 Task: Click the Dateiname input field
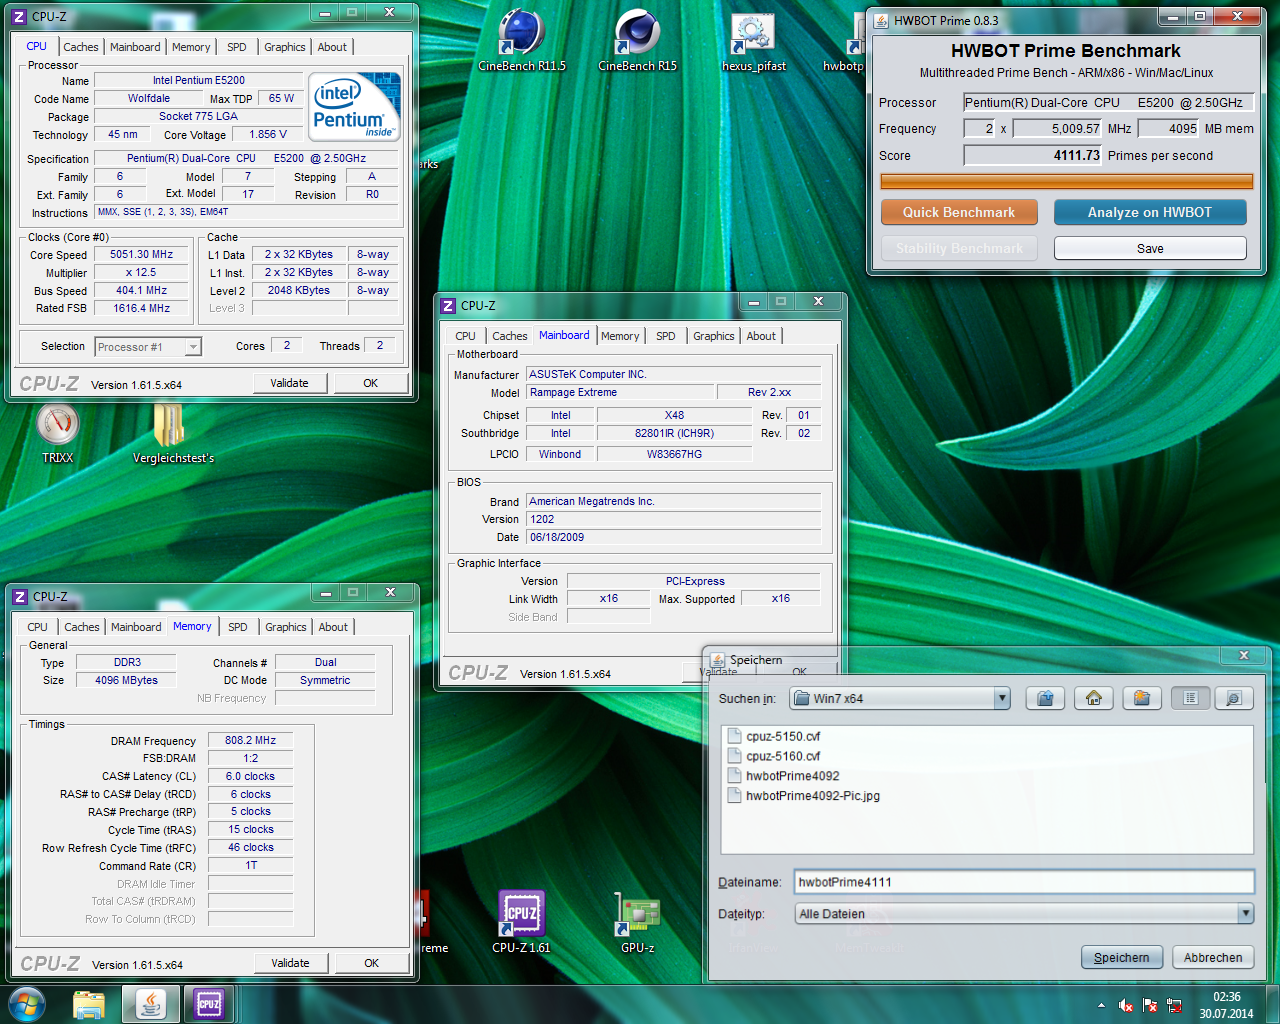tap(1024, 882)
